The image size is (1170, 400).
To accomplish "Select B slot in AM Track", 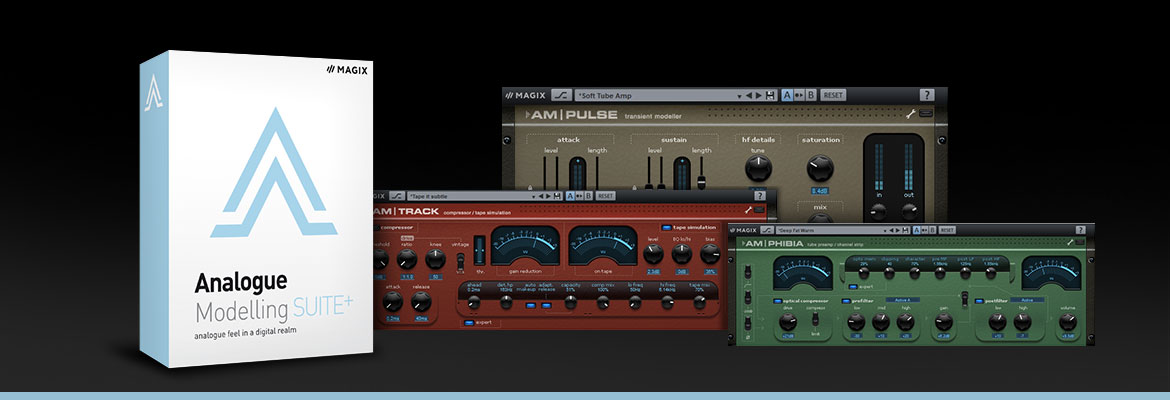I will (x=589, y=196).
